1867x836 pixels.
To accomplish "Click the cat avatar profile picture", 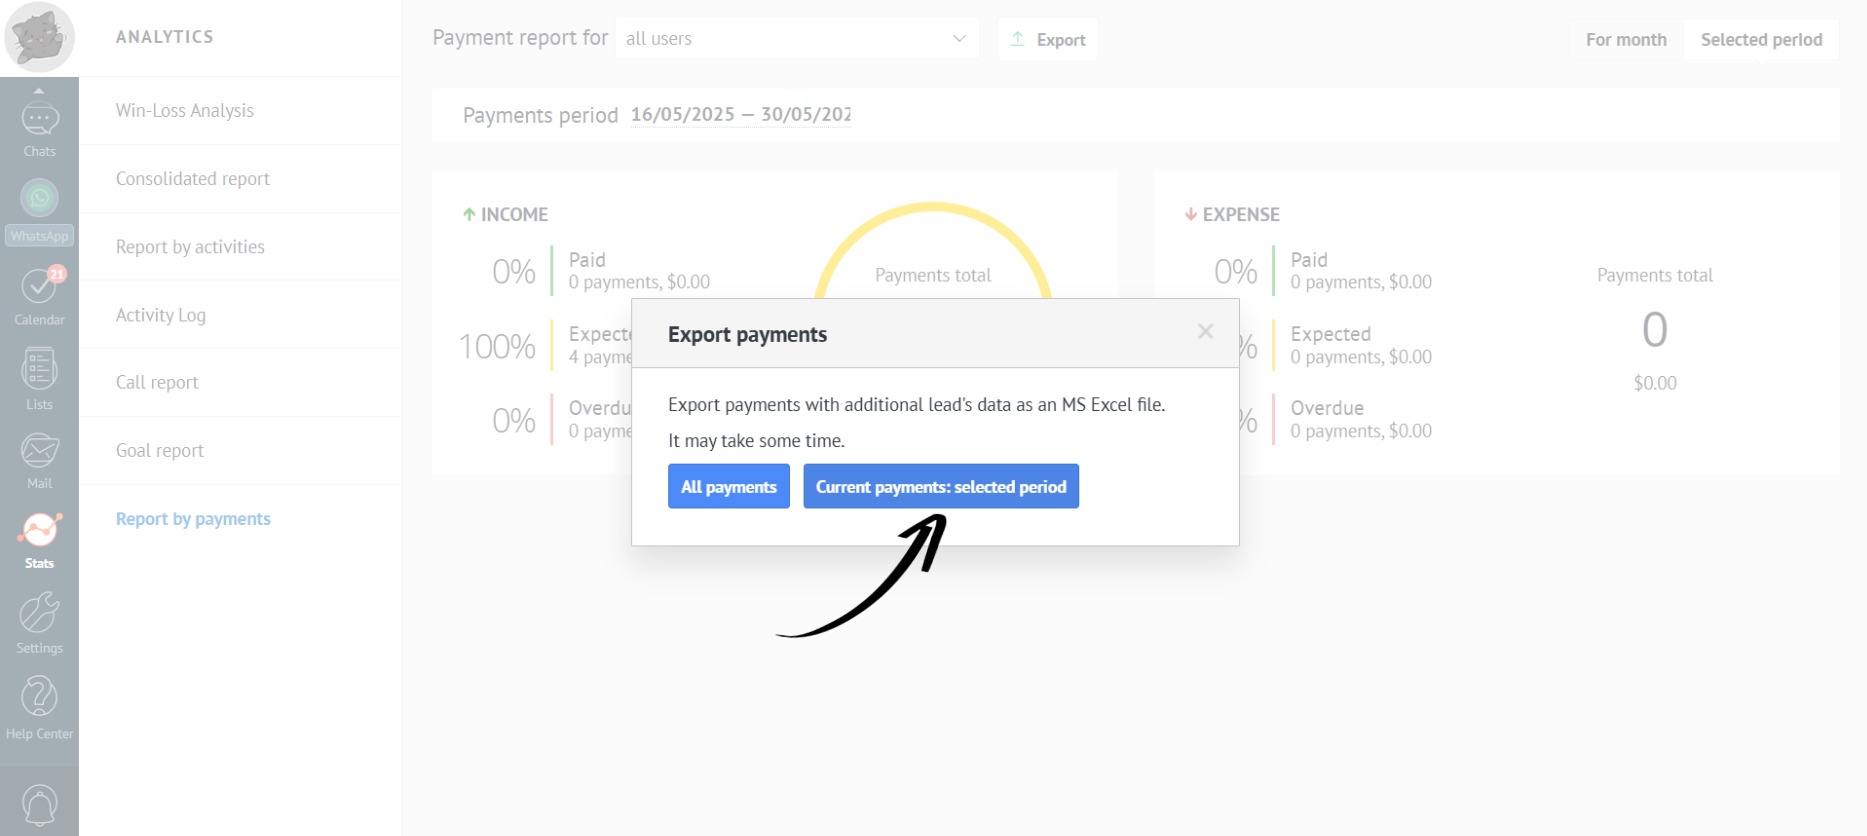I will 39,37.
